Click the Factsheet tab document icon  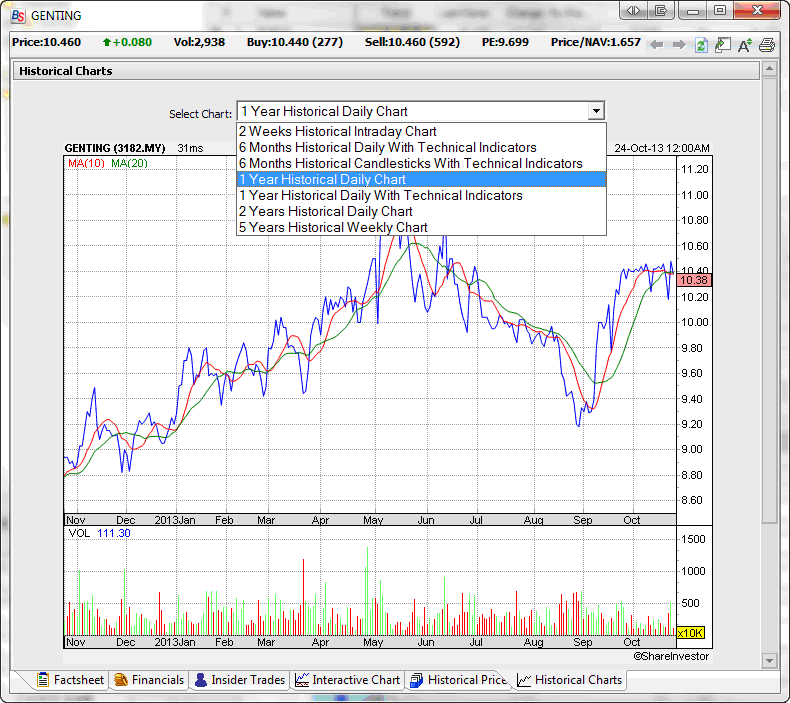43,680
